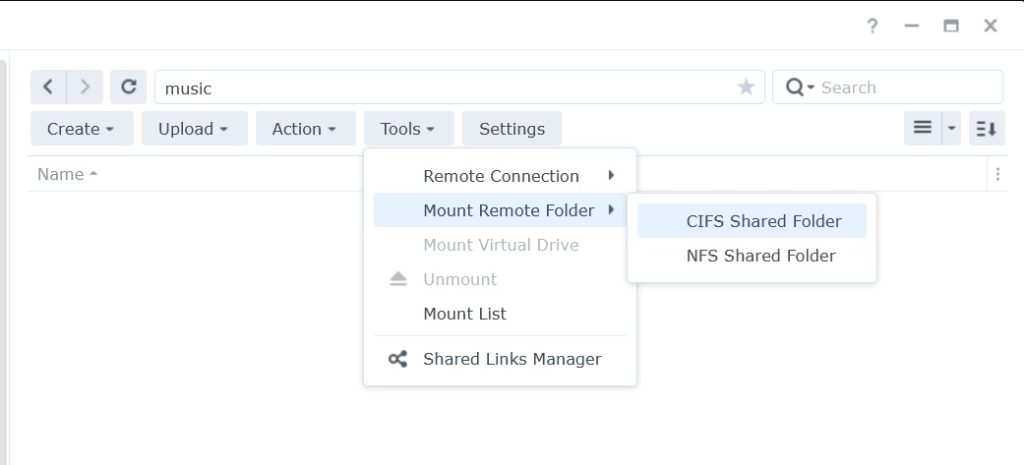Expand the Create dropdown button
The height and width of the screenshot is (465, 1024).
tap(82, 128)
